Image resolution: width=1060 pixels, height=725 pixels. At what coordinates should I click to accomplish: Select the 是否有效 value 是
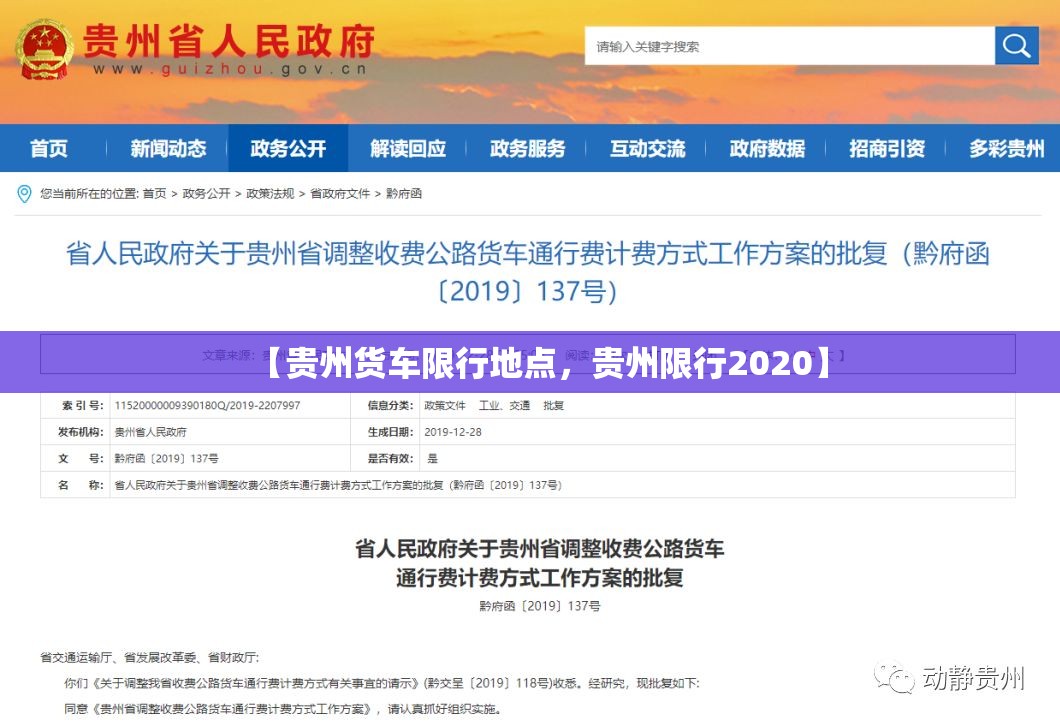click(432, 458)
